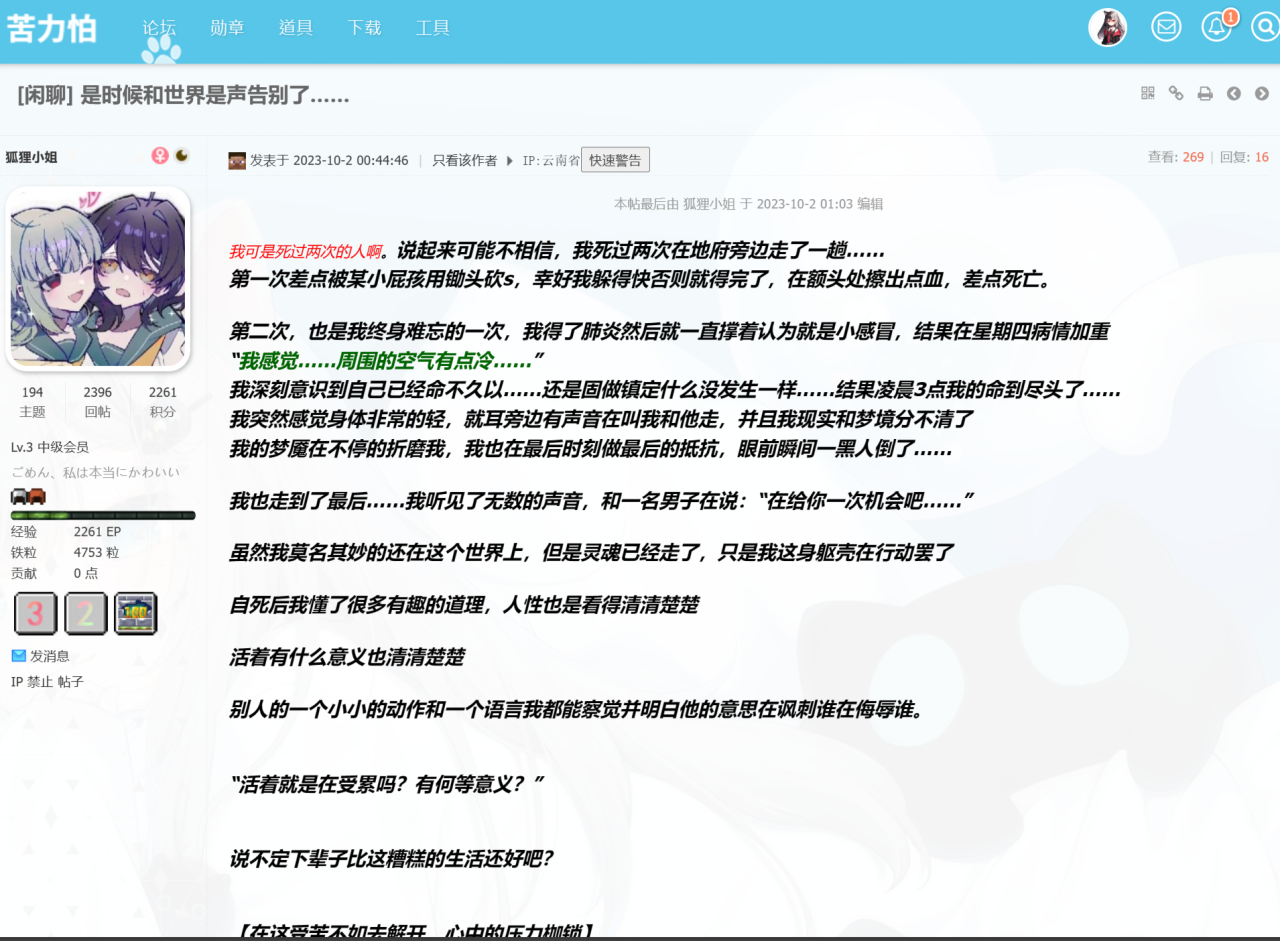The image size is (1280, 941).
Task: Click the pink gender icon beside 狐狸小姐
Action: (160, 155)
